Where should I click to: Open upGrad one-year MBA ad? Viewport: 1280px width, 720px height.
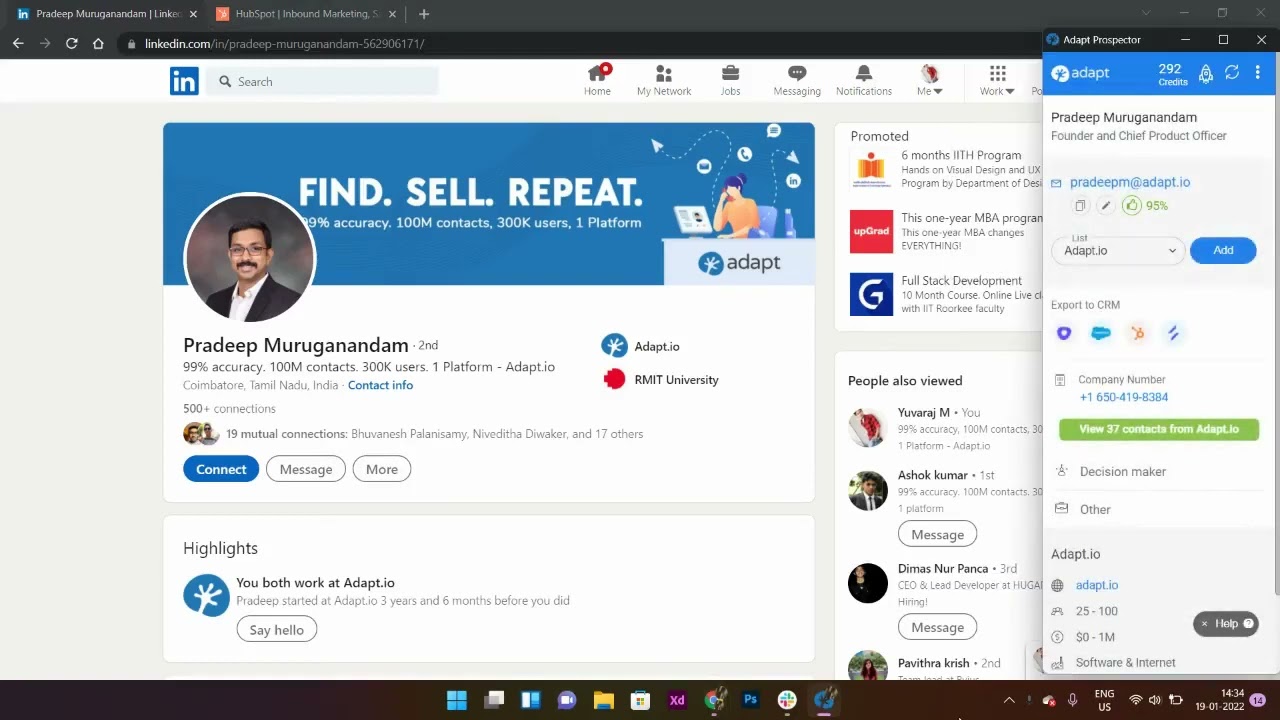point(972,218)
